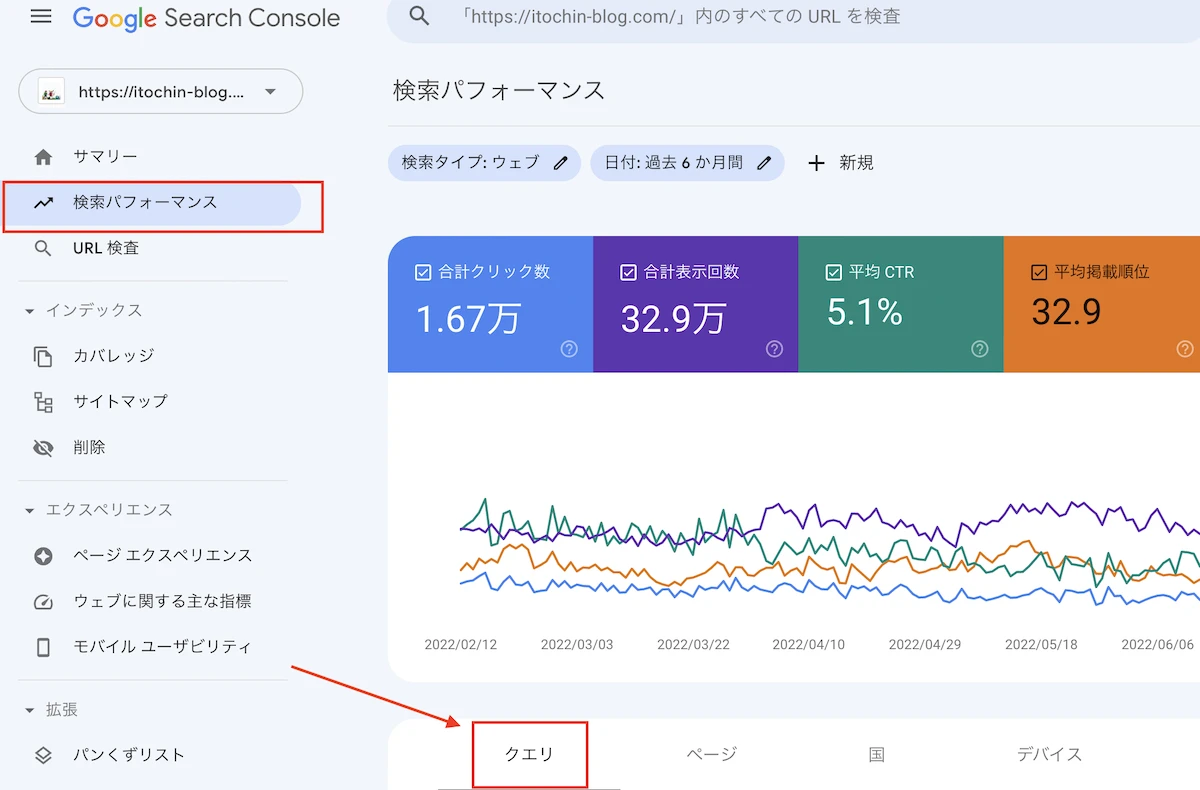Edit the 日付: 過去 6 か月間 filter chip
Image resolution: width=1200 pixels, height=790 pixels.
688,162
